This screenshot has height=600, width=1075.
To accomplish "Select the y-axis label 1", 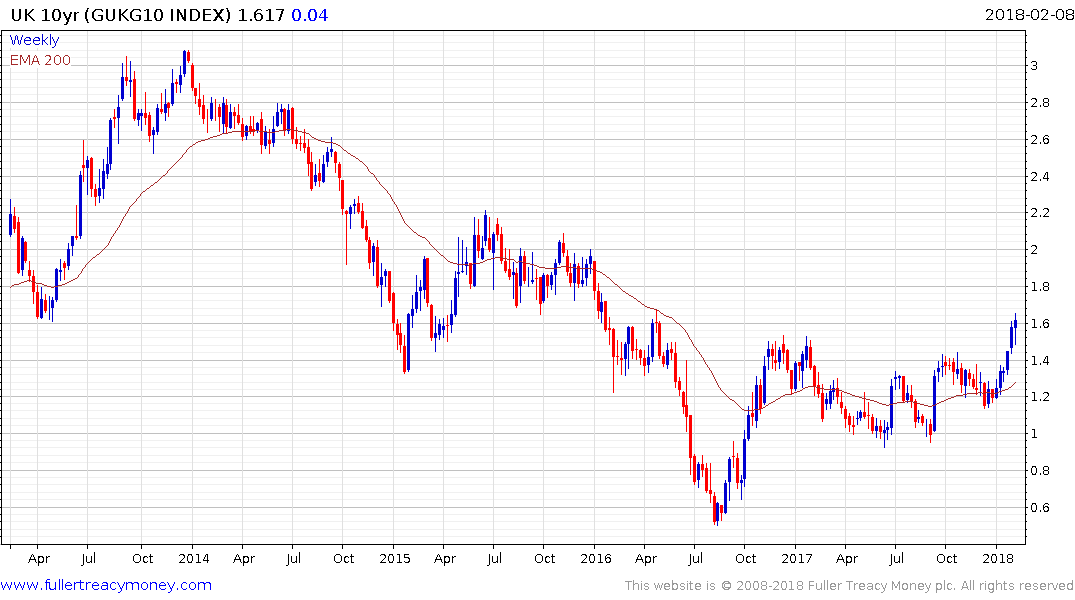I will coord(1035,434).
